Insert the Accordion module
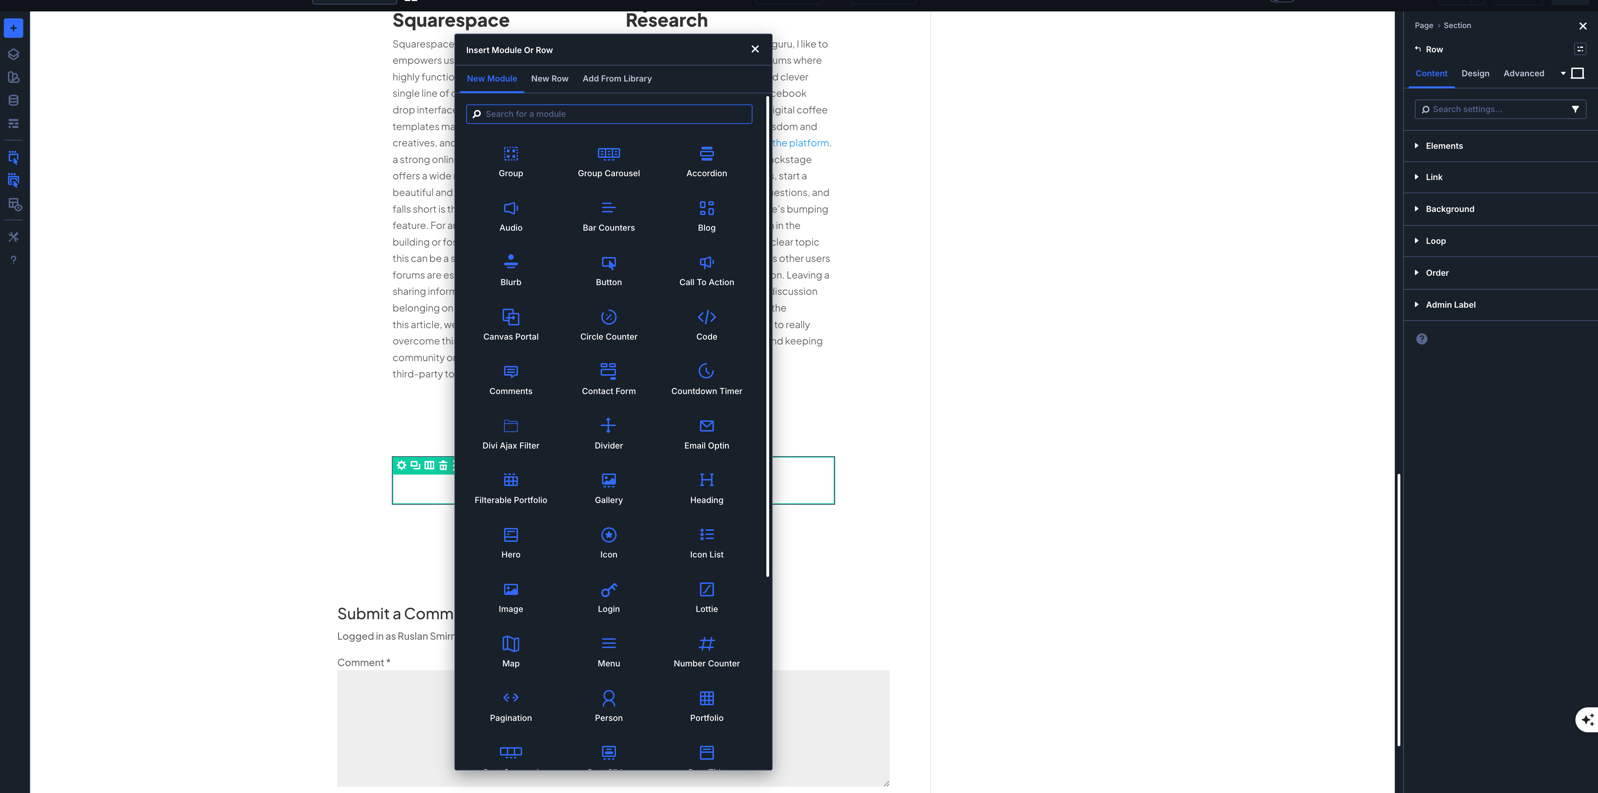 click(706, 161)
